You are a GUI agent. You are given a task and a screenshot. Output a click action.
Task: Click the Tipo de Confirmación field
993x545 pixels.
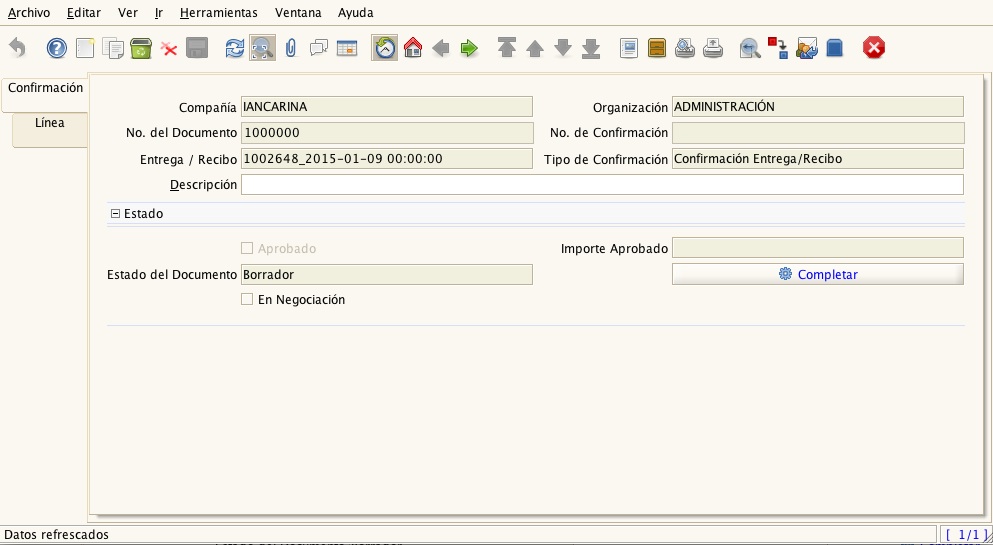tap(818, 159)
